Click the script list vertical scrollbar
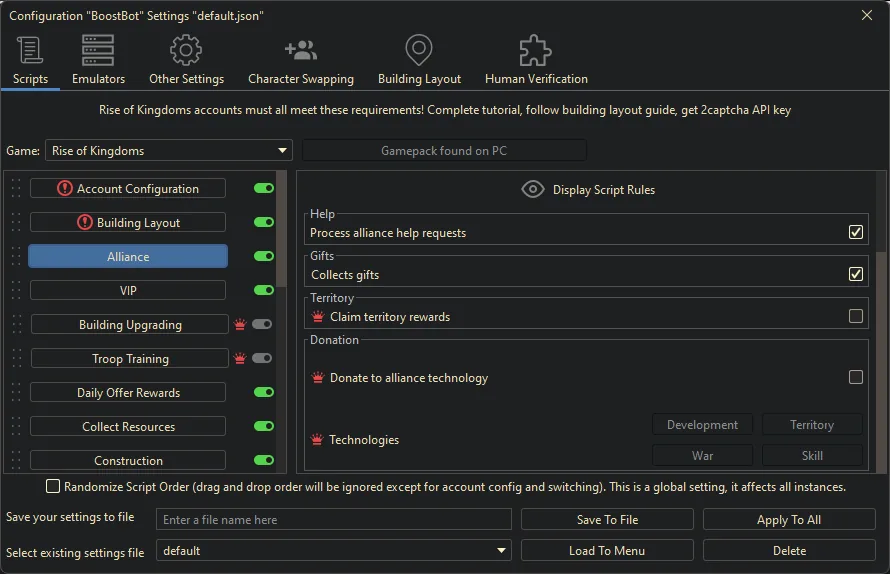The height and width of the screenshot is (574, 890). click(x=281, y=229)
